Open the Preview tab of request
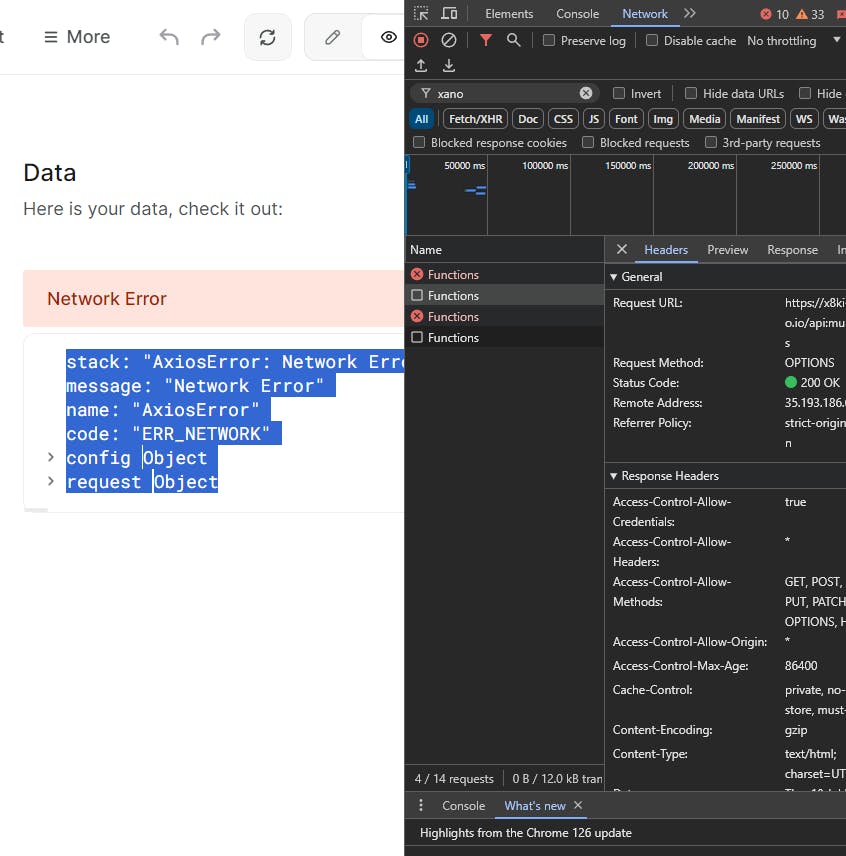 coord(727,250)
